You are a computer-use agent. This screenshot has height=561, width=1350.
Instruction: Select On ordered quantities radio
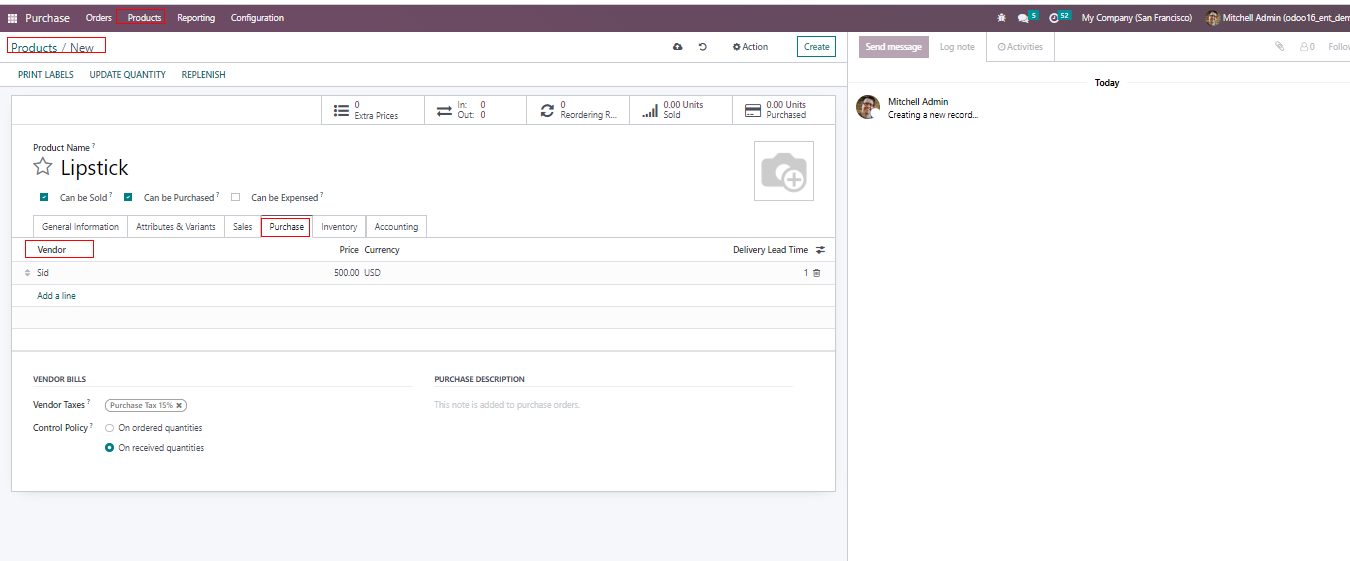pyautogui.click(x=109, y=428)
